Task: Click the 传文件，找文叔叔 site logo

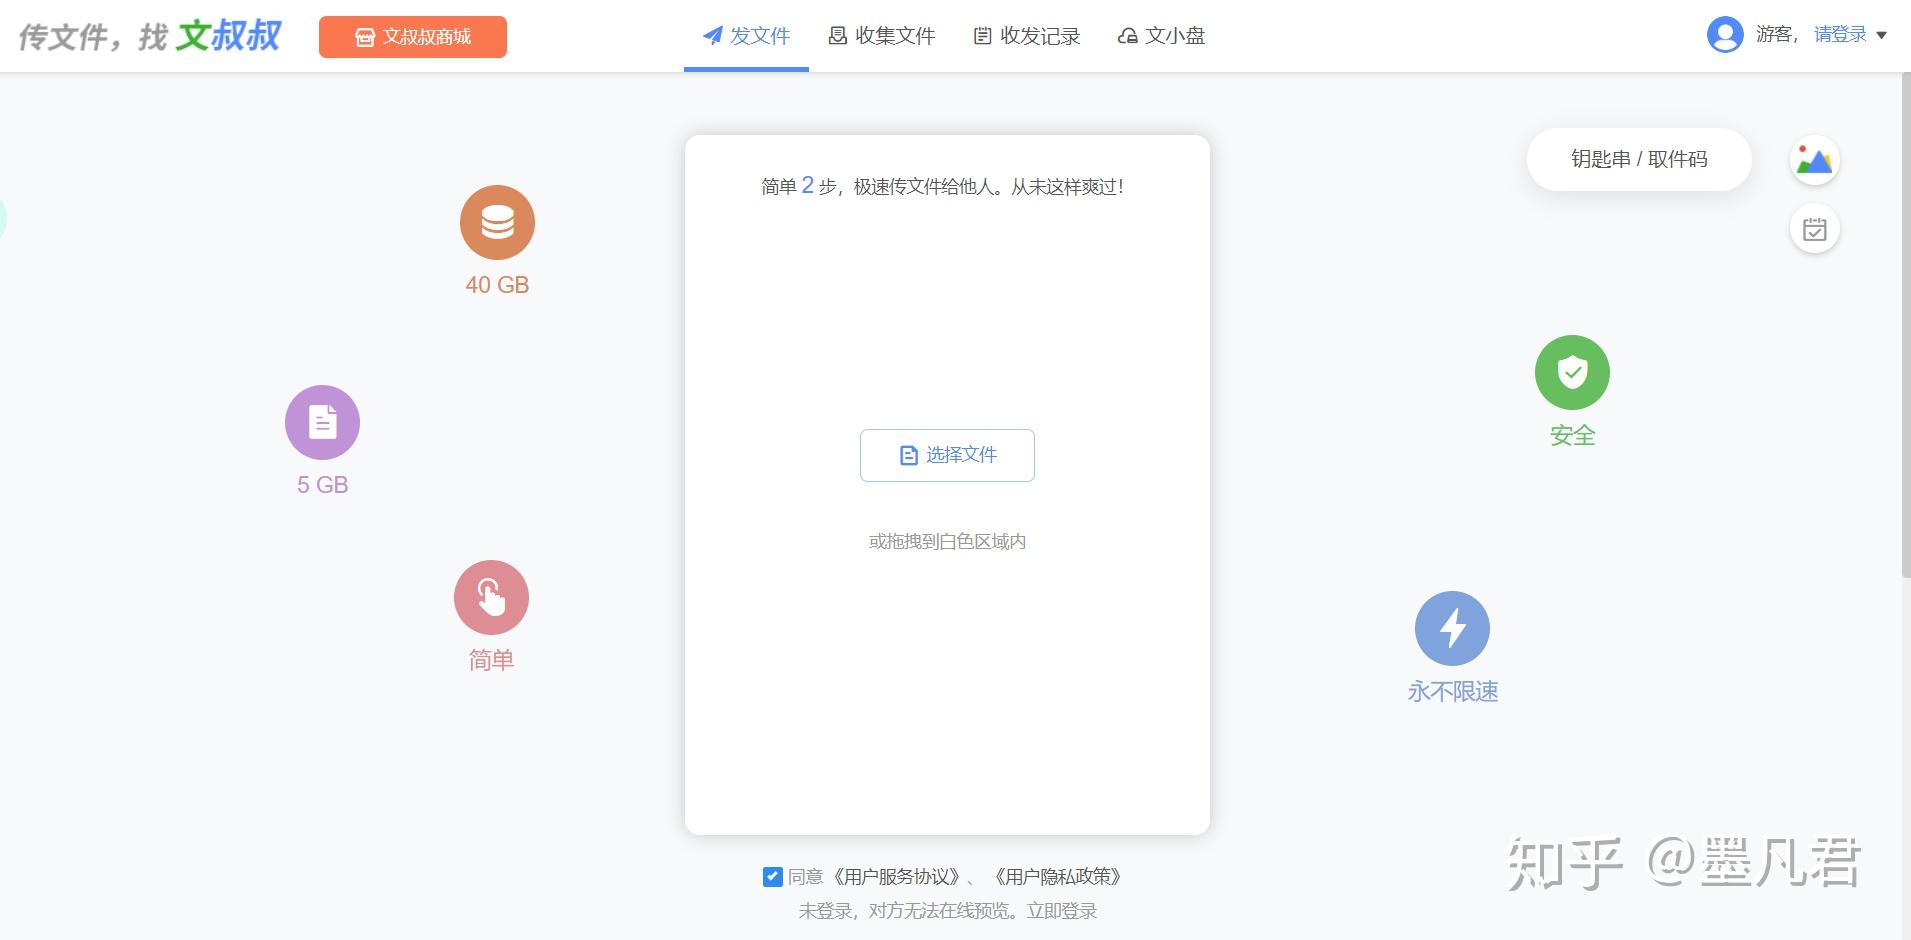Action: 150,36
